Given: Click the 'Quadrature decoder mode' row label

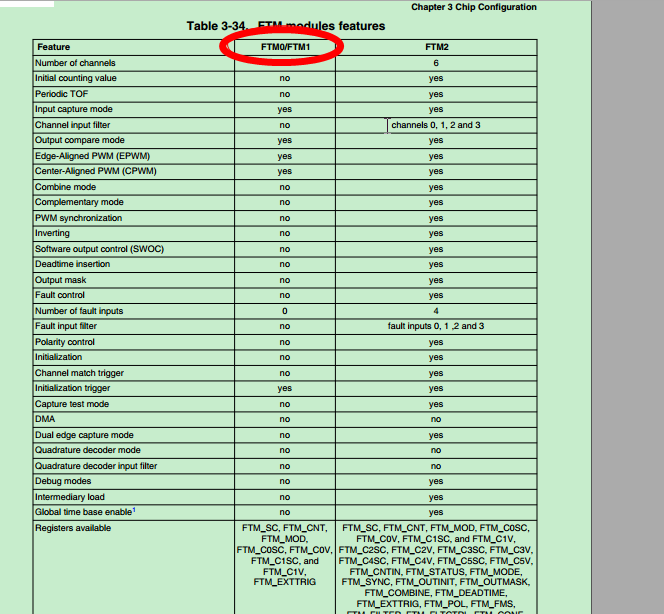Looking at the screenshot, I should click(x=88, y=450).
